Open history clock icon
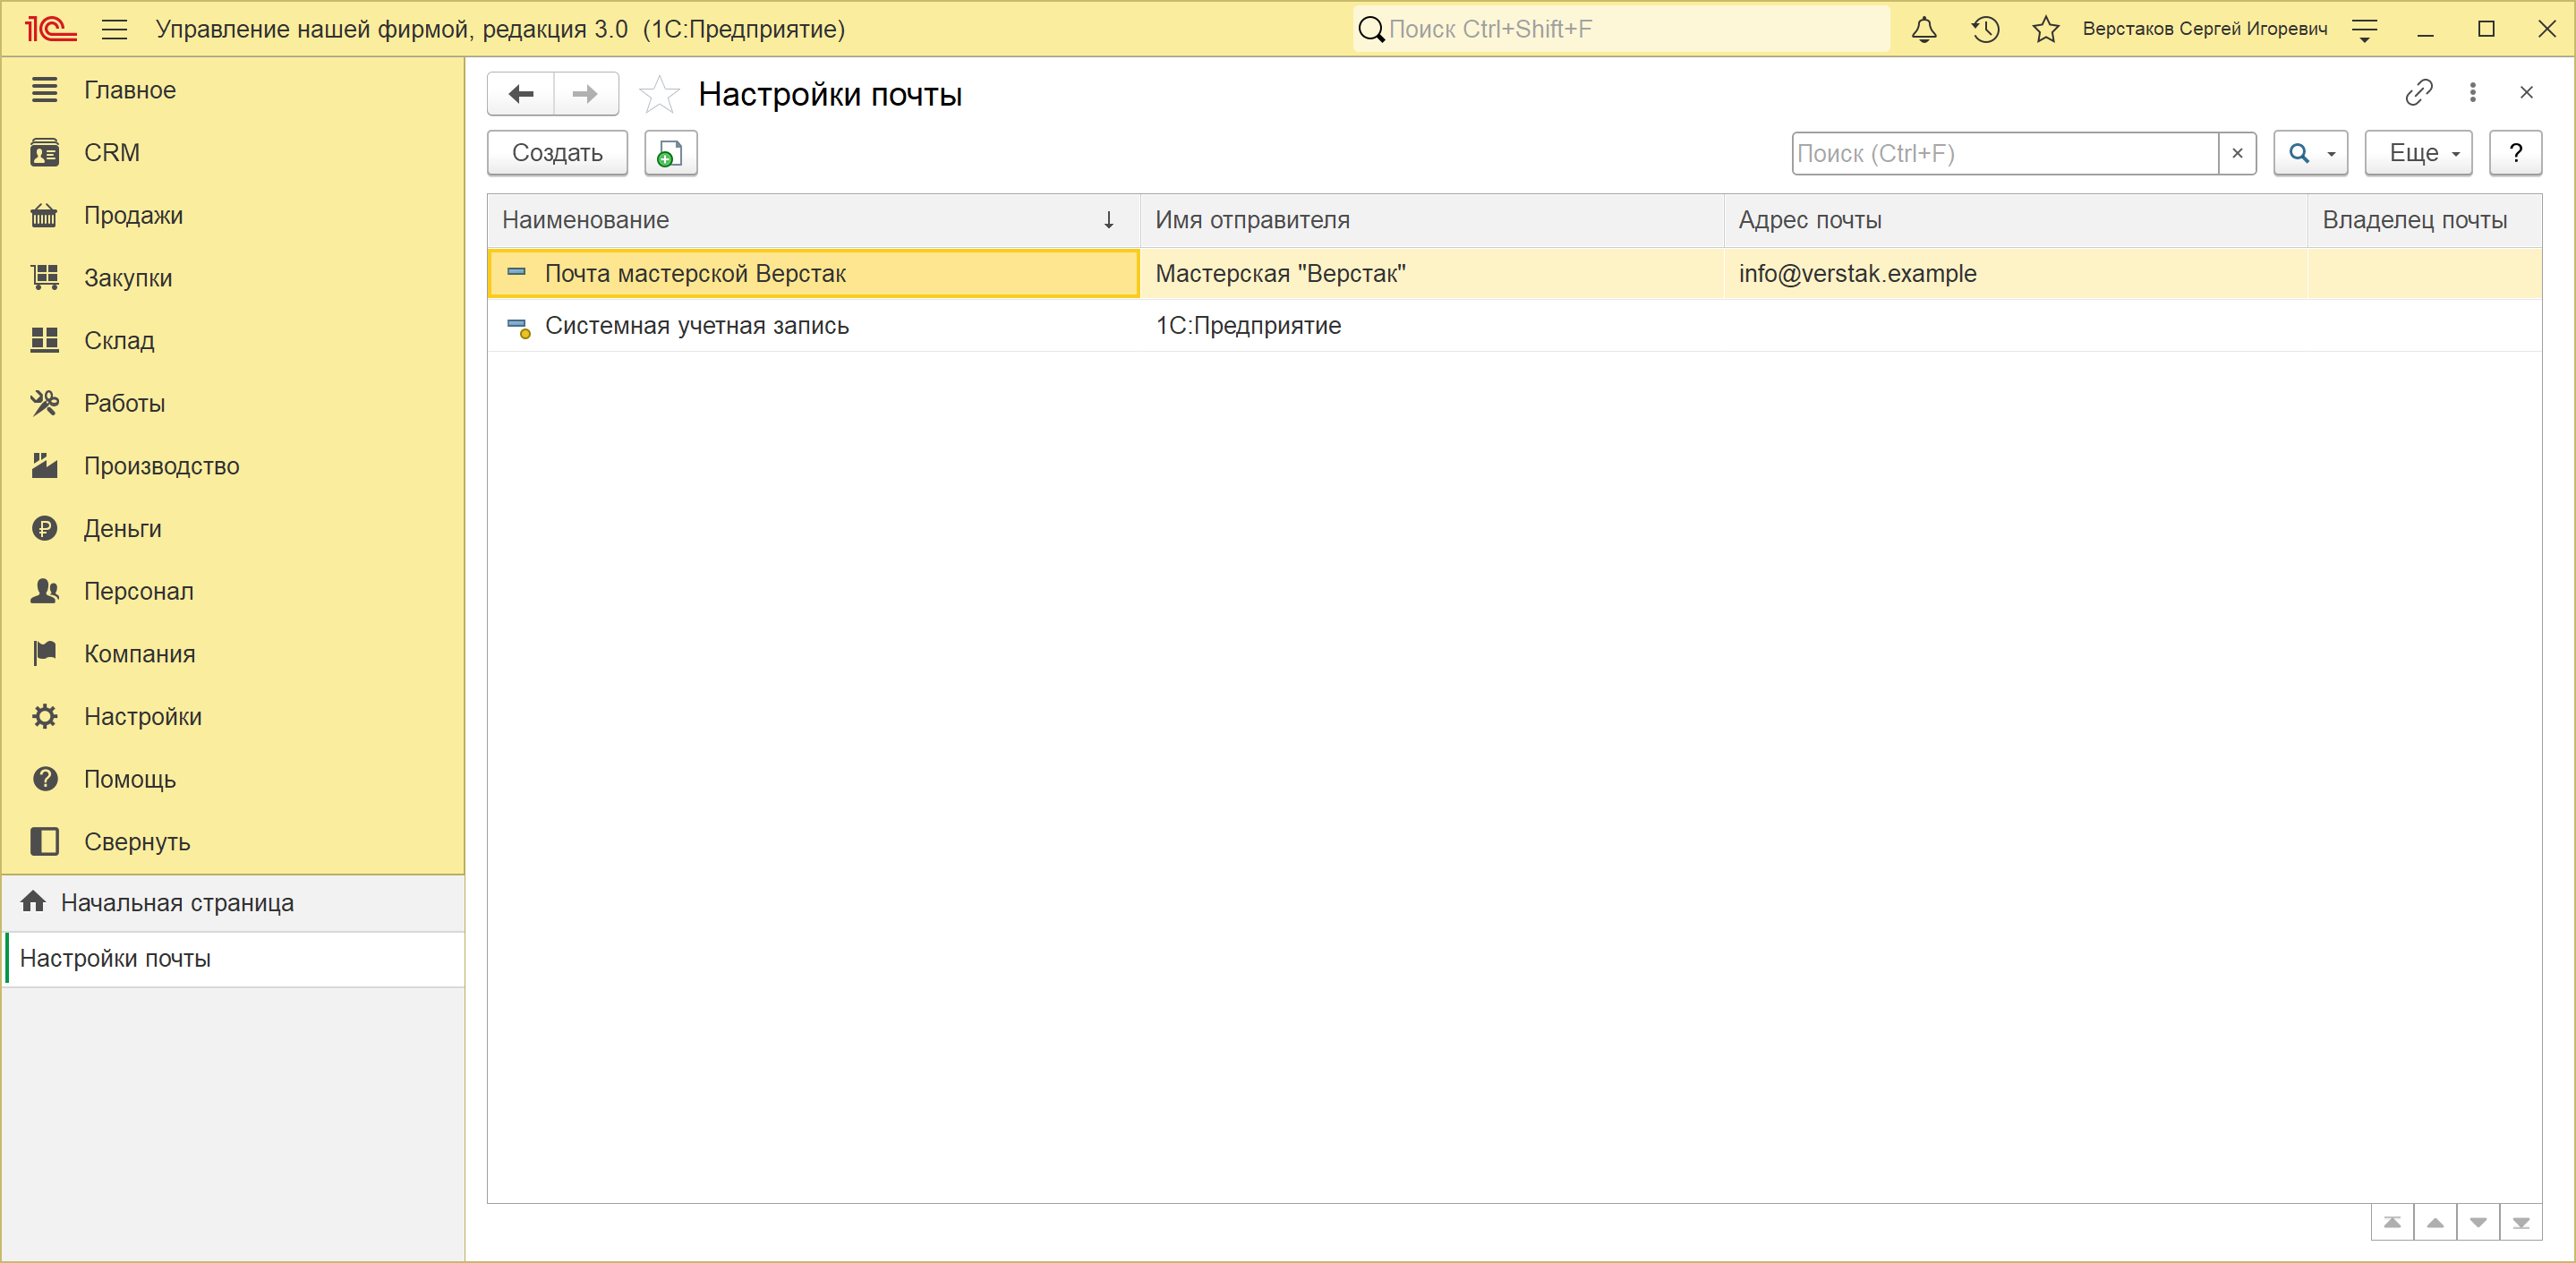This screenshot has width=2576, height=1263. 1985,29
